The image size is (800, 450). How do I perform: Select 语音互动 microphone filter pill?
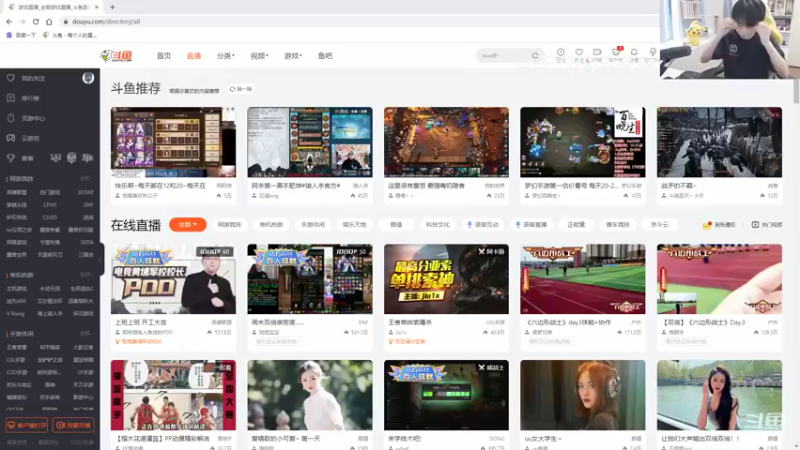(x=483, y=224)
